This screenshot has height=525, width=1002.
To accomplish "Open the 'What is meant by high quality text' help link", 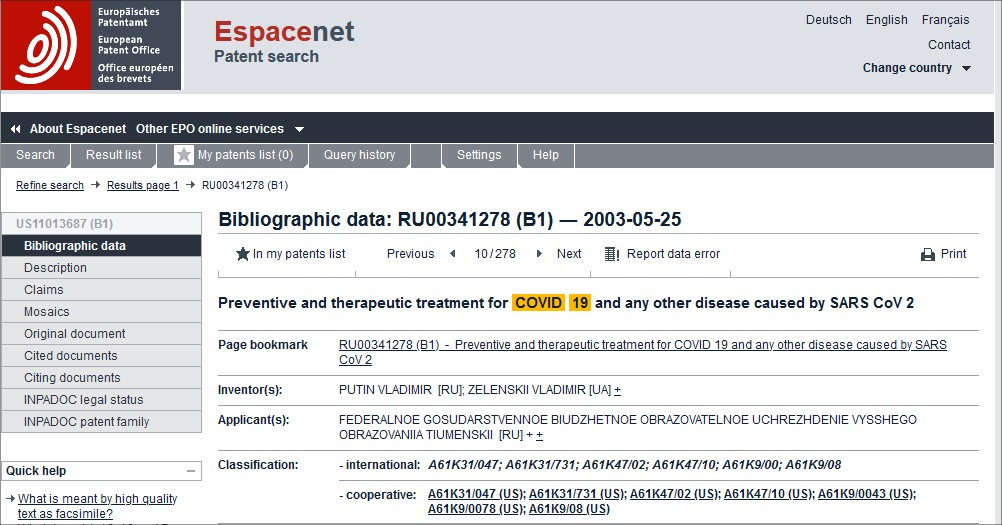I will [x=97, y=506].
